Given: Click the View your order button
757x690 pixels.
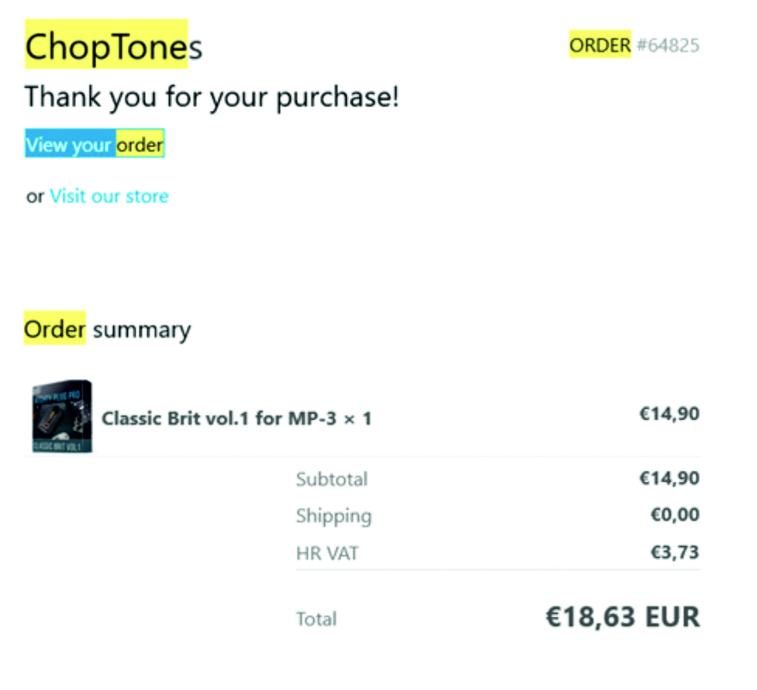Looking at the screenshot, I should [x=94, y=145].
